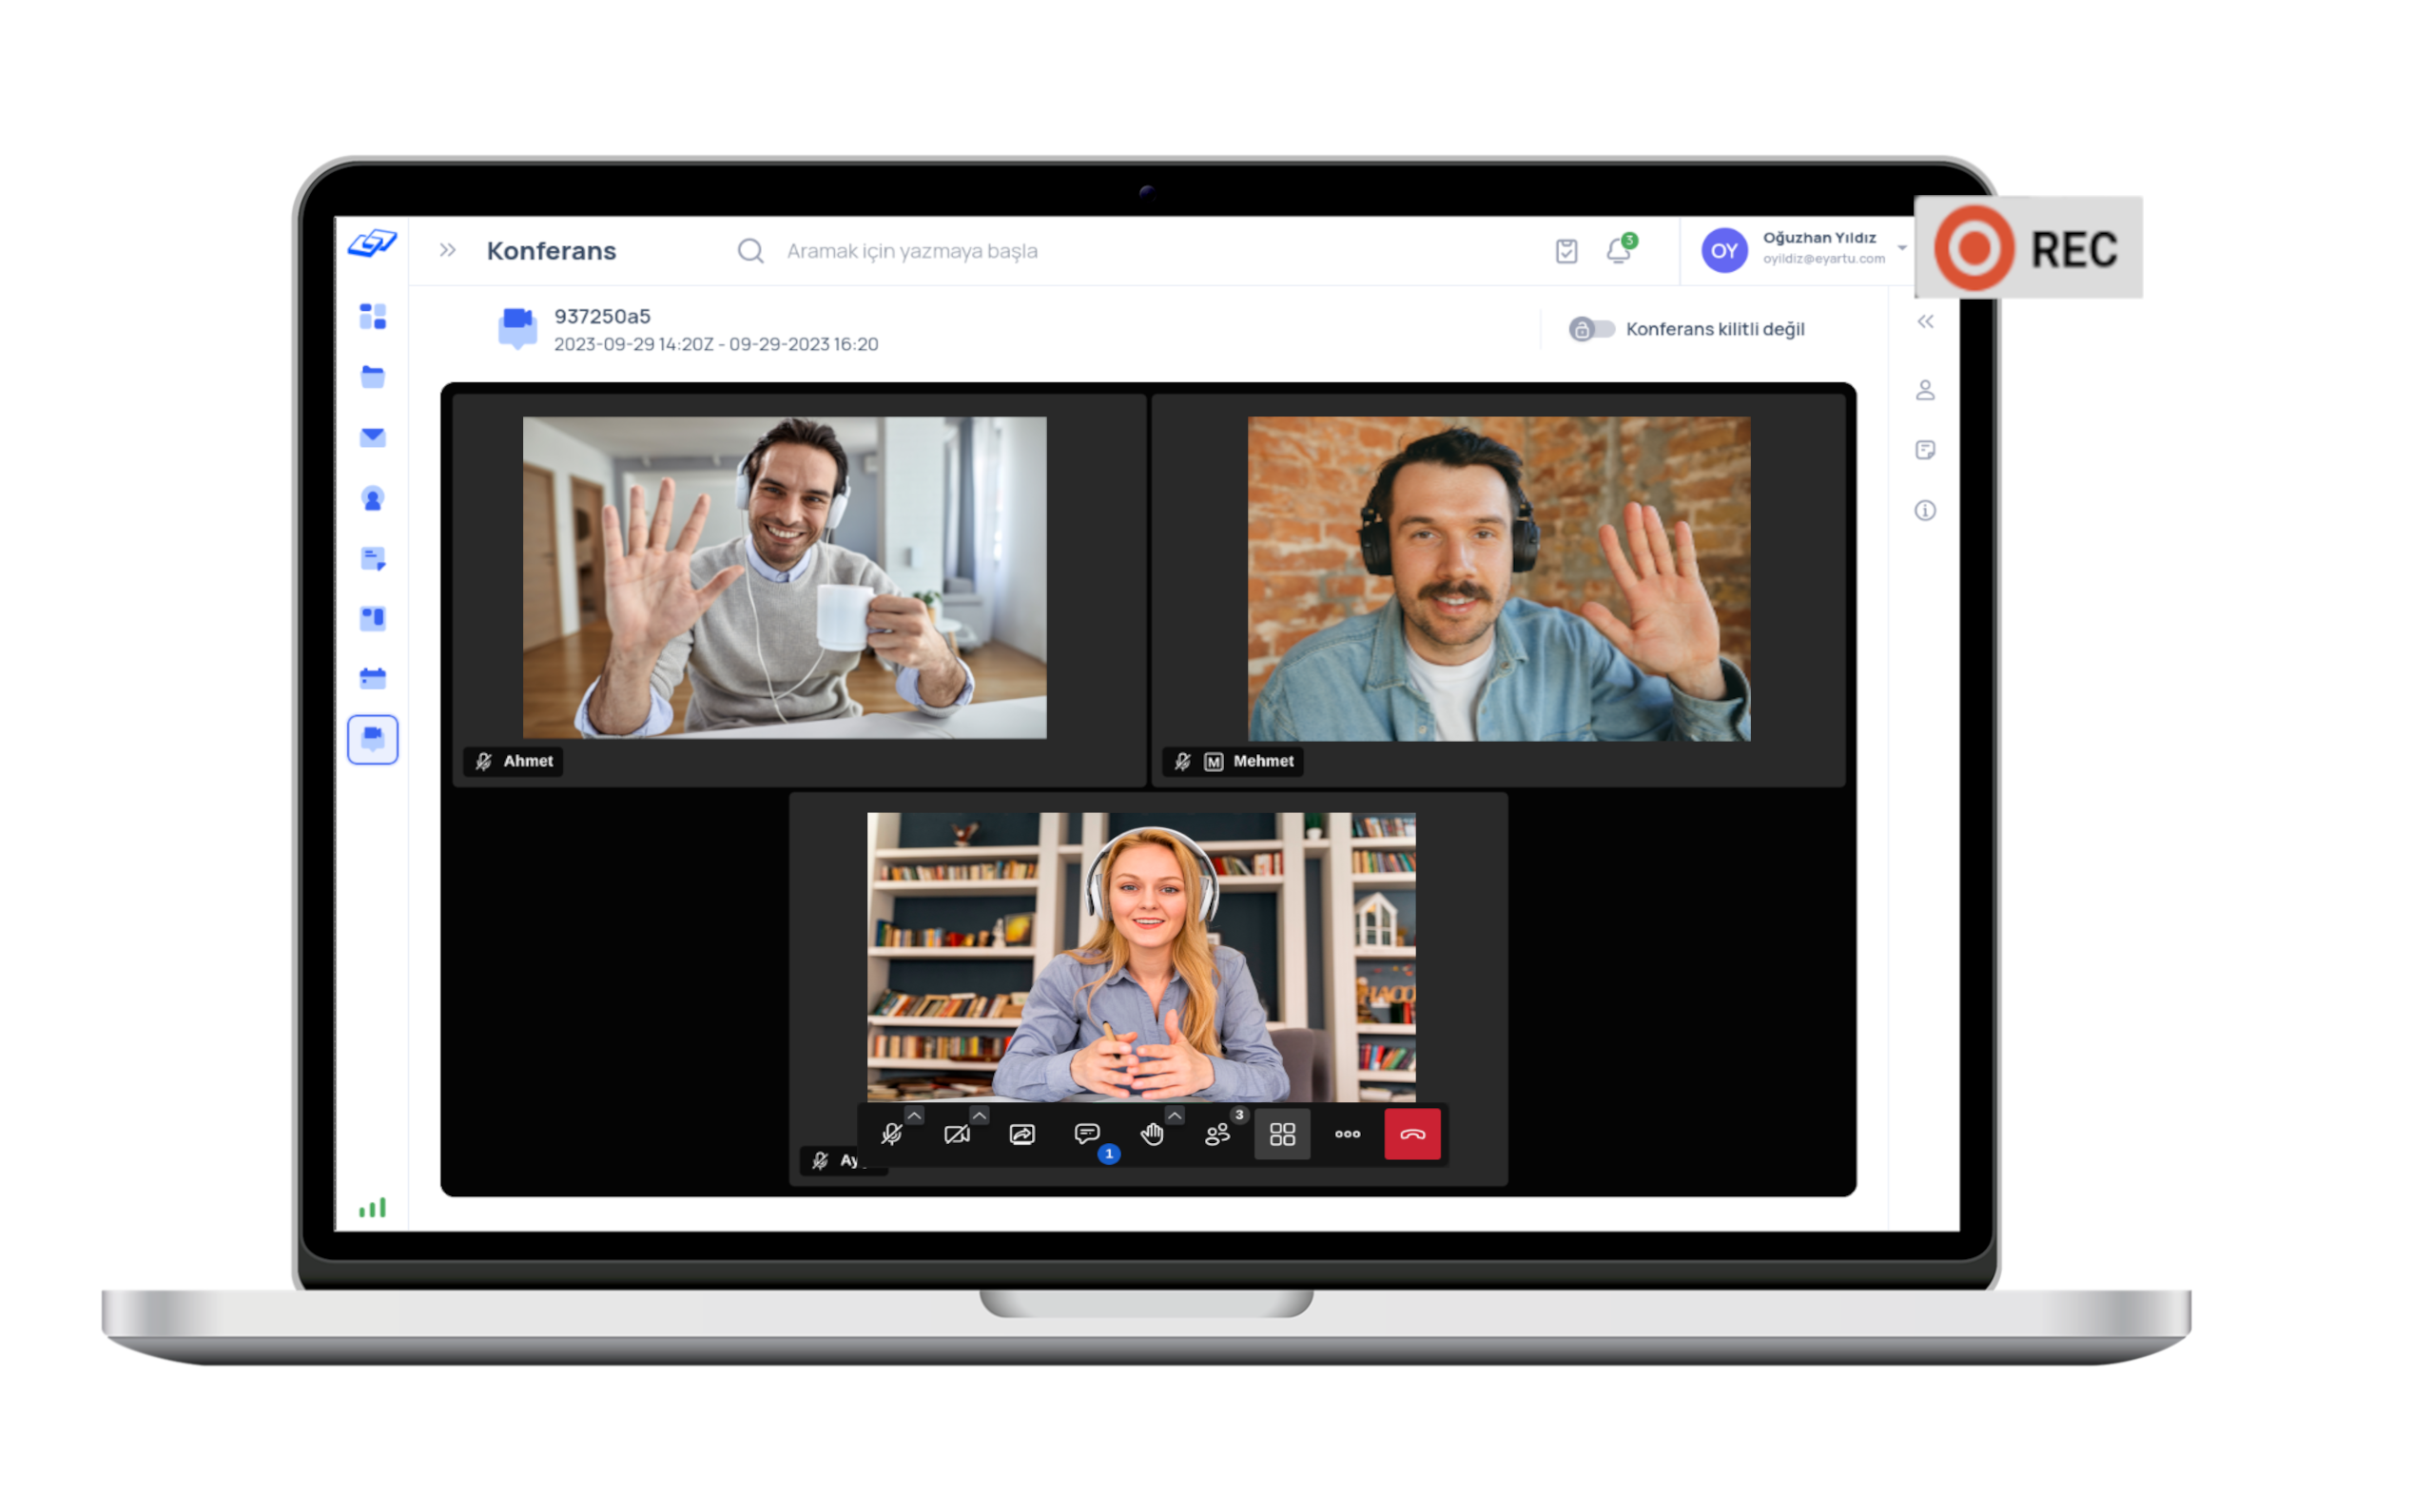Toggle tile view layout

[1282, 1134]
